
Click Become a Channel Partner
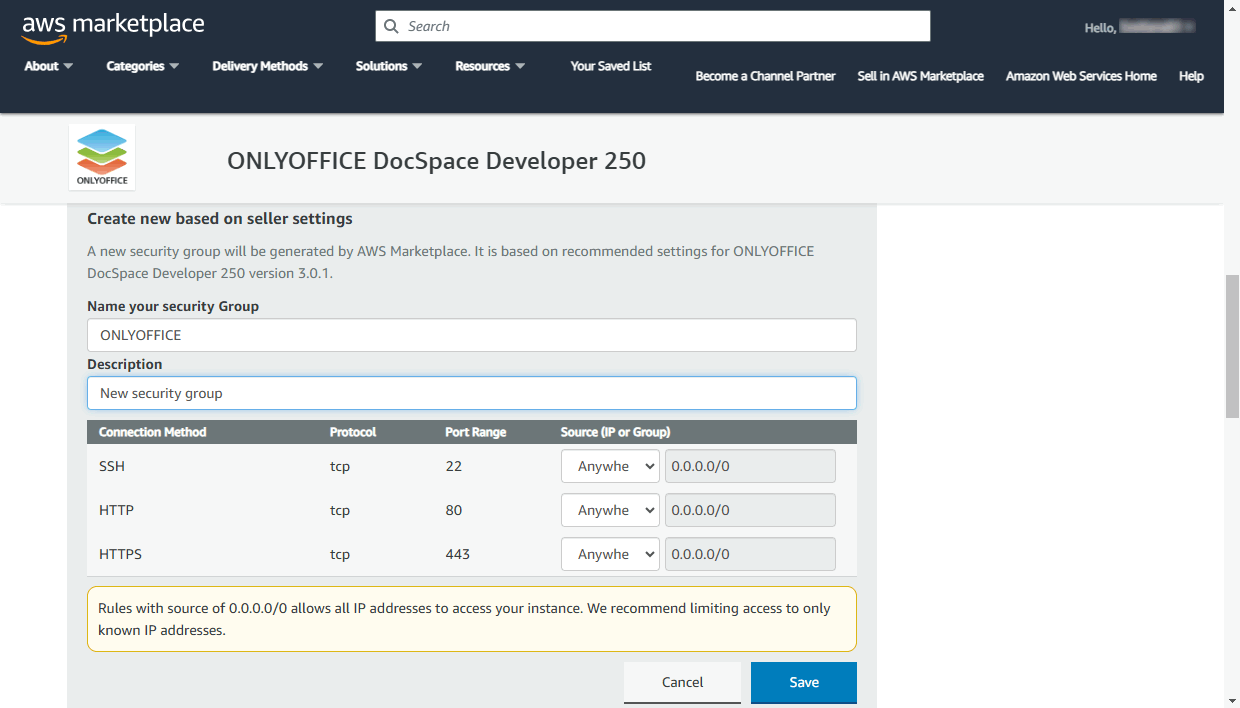pos(765,76)
